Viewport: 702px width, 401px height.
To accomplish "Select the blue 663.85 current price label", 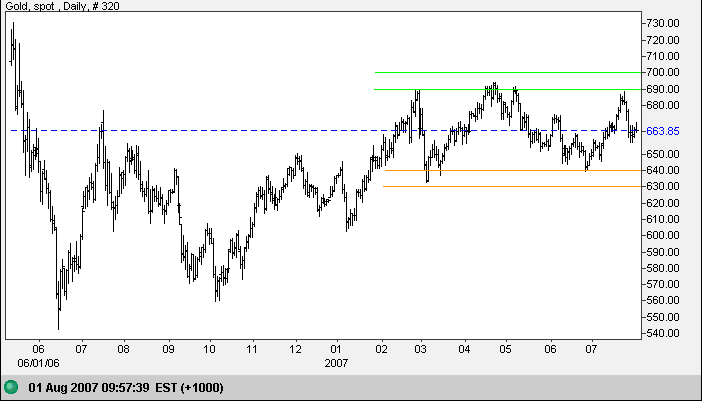I will [x=663, y=131].
